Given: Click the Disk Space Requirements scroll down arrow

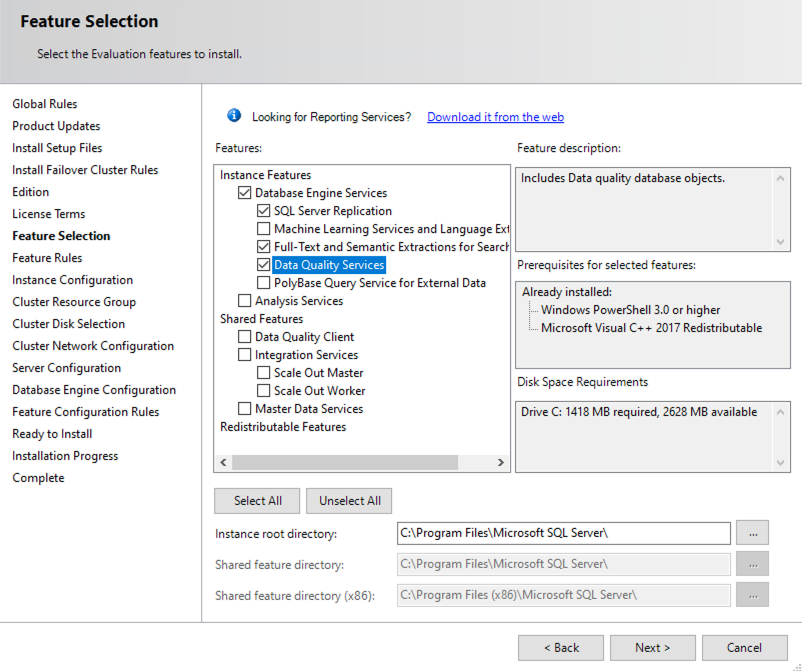Looking at the screenshot, I should coord(780,463).
